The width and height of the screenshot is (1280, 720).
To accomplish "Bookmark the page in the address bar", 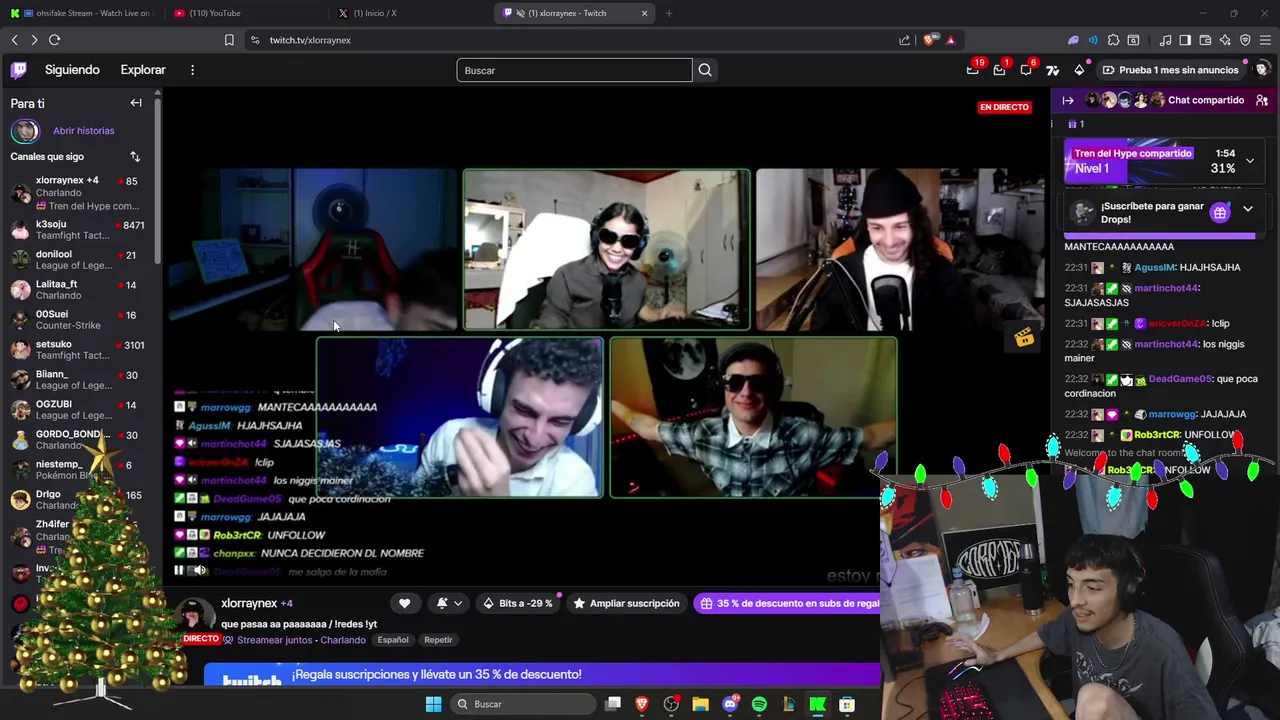I will (x=229, y=40).
